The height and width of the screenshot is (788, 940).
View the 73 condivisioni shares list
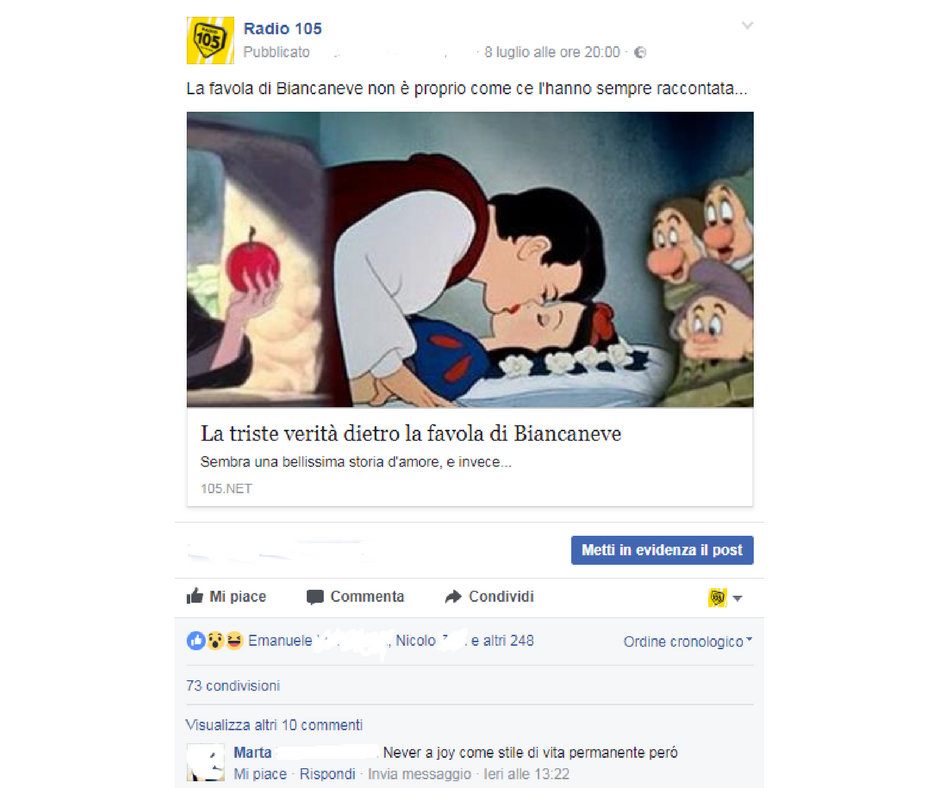pos(233,686)
